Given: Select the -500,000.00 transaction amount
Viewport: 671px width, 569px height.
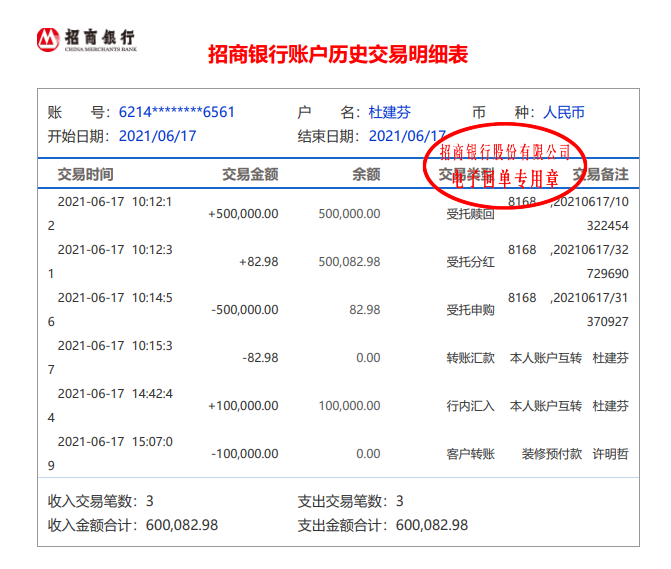Looking at the screenshot, I should (x=245, y=310).
